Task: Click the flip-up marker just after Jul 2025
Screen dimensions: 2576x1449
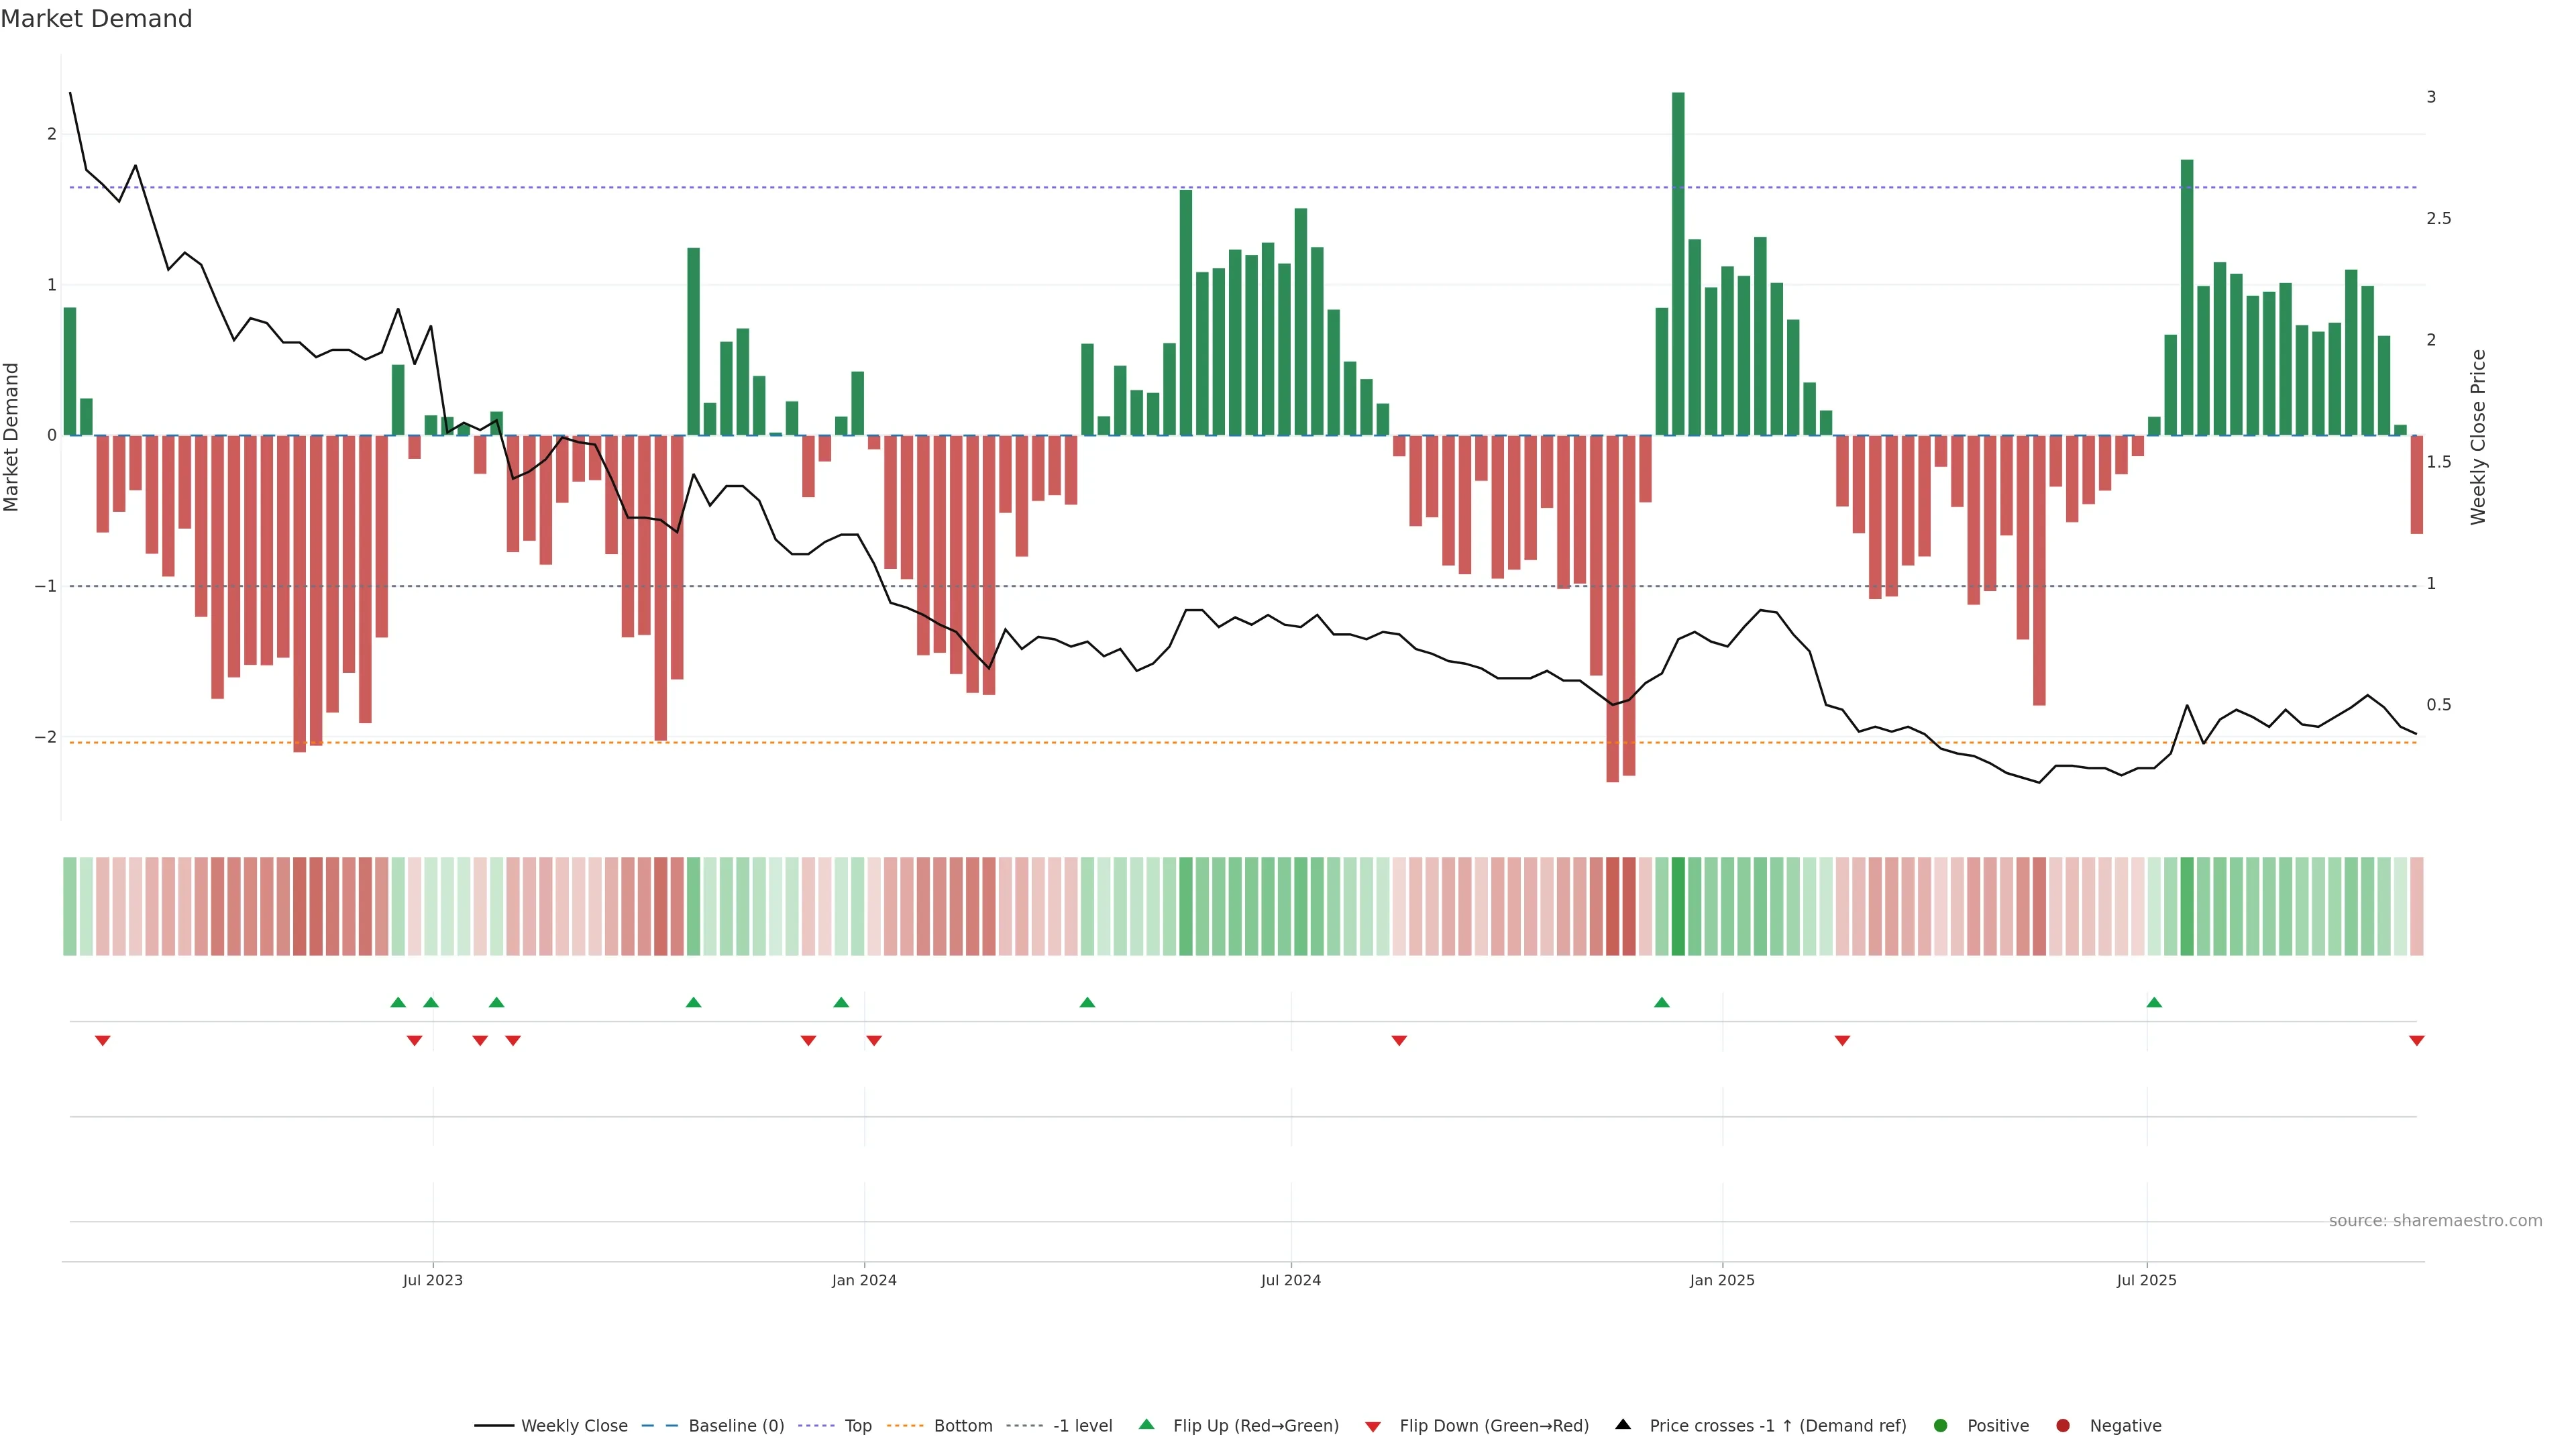Action: (2154, 1002)
